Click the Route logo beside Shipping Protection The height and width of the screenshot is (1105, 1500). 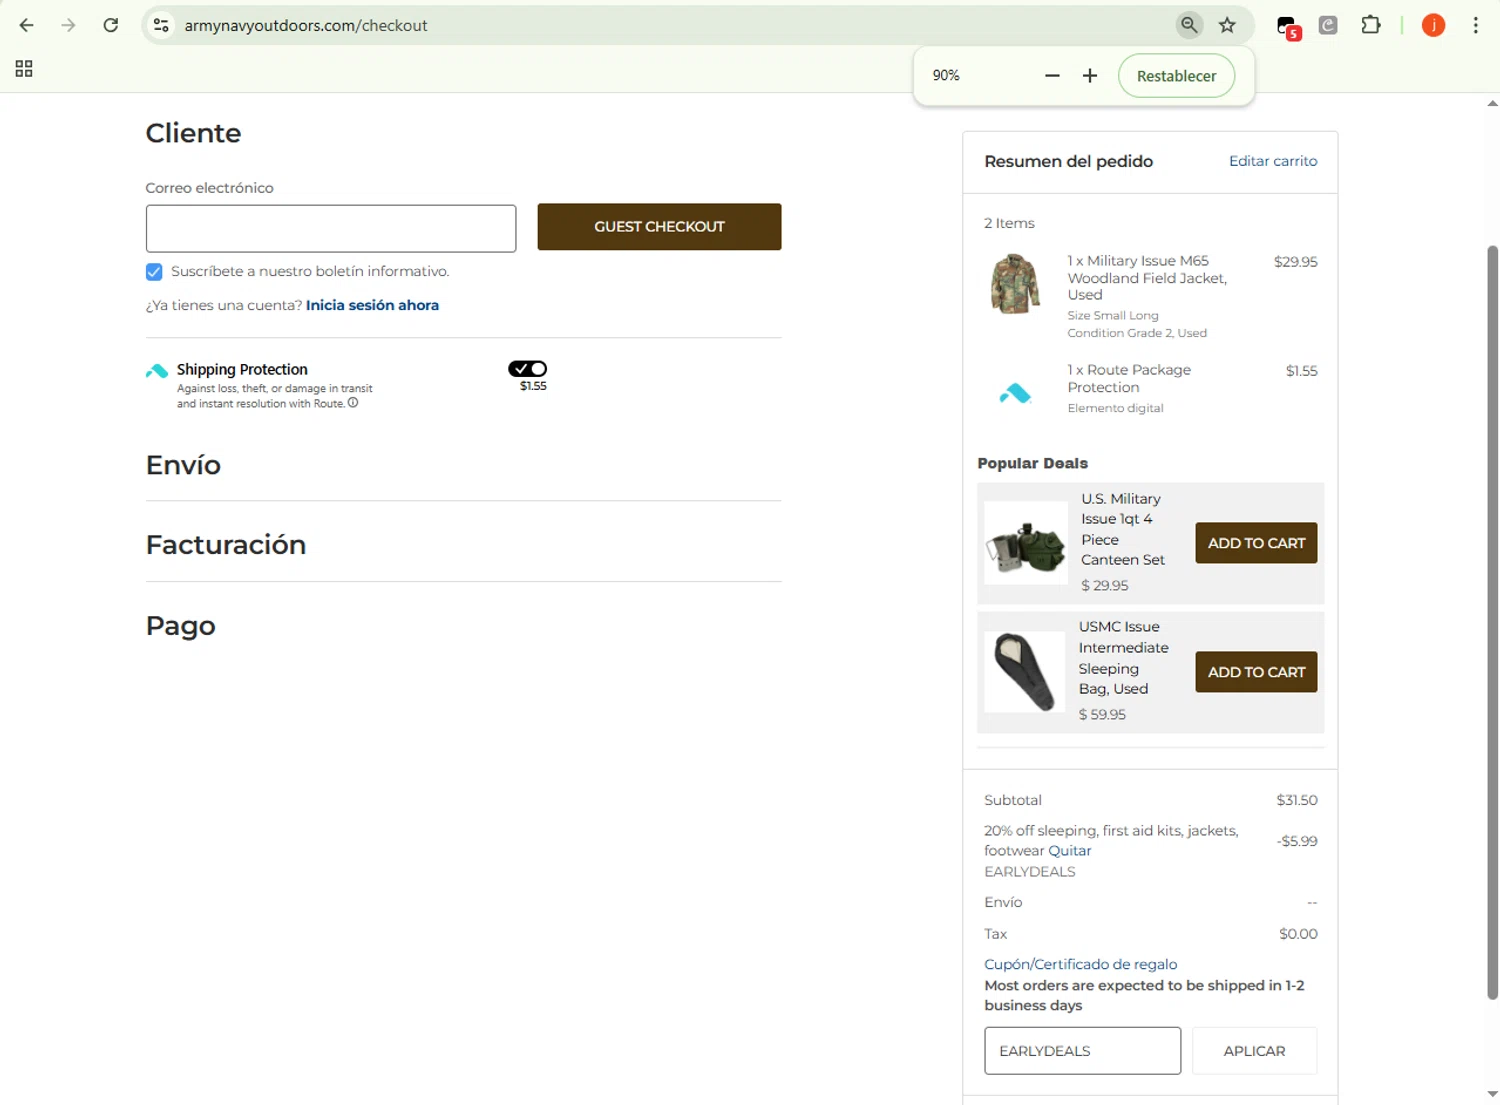157,371
